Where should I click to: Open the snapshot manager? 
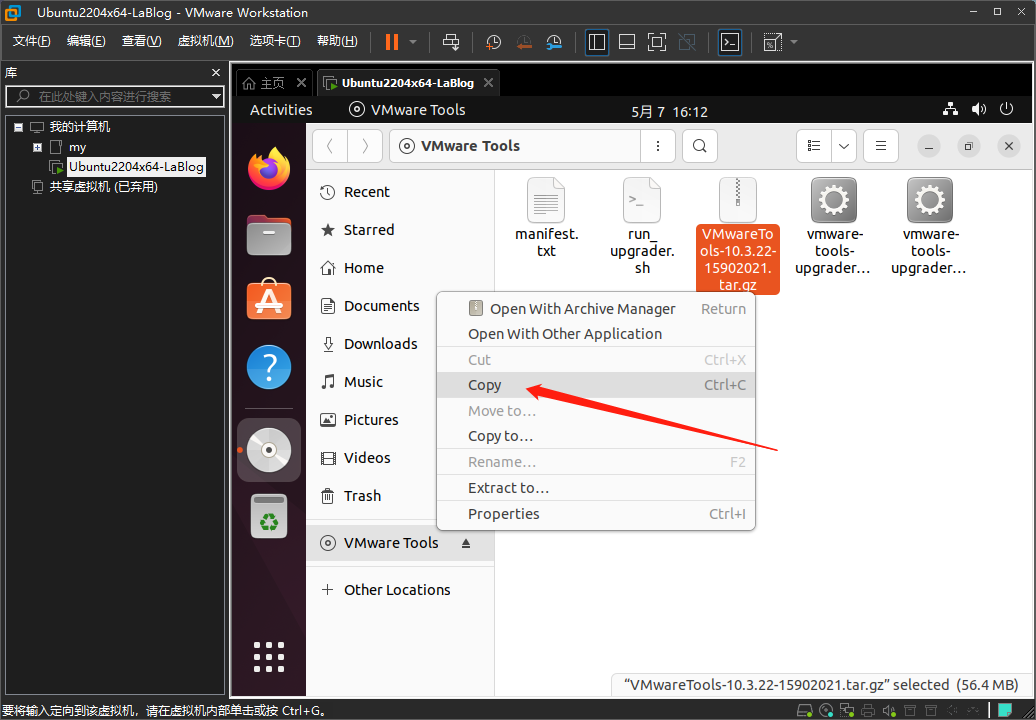click(x=554, y=42)
